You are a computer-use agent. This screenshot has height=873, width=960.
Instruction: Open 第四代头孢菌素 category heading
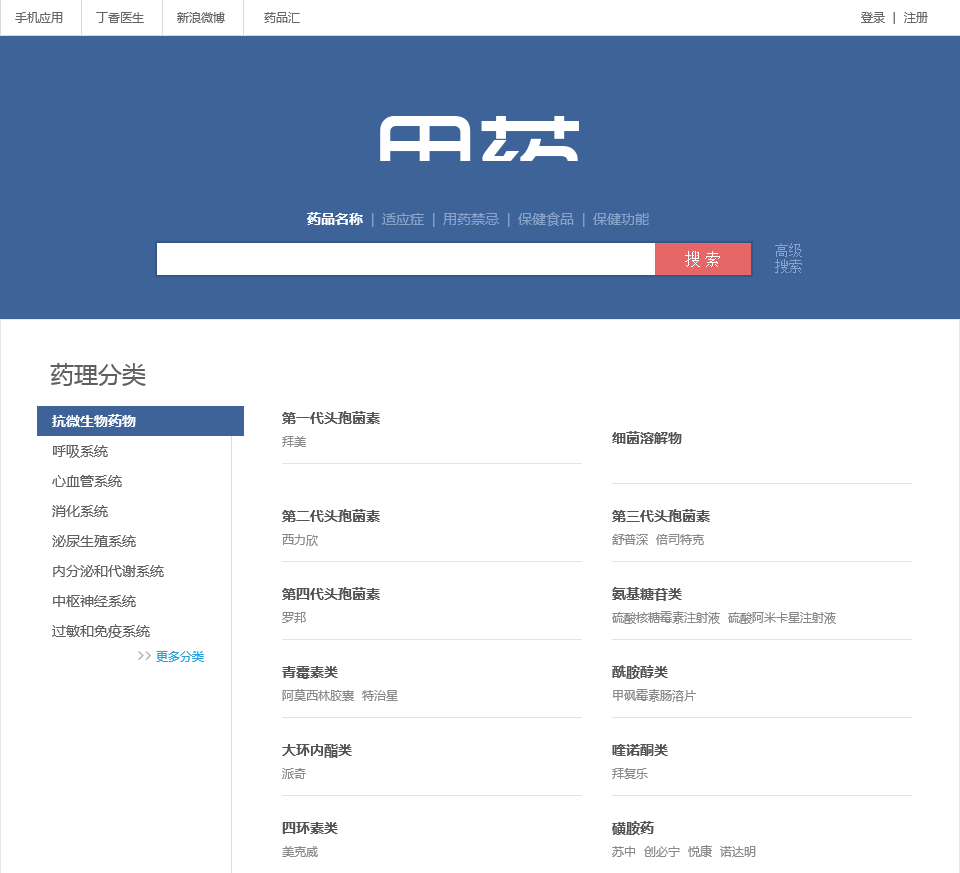pyautogui.click(x=331, y=594)
